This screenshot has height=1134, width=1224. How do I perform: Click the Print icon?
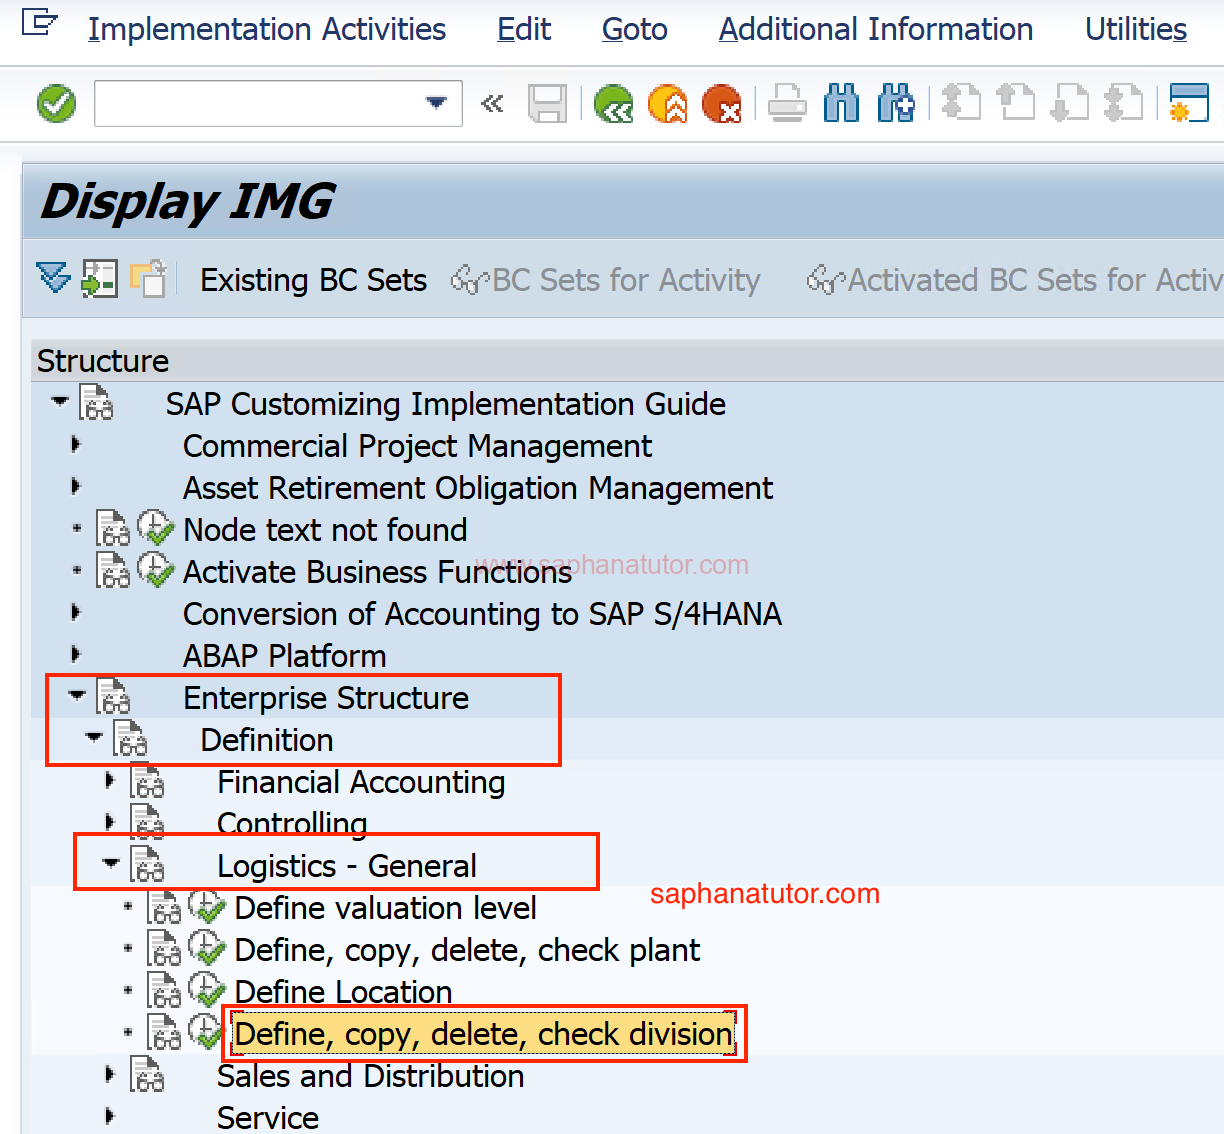[787, 104]
